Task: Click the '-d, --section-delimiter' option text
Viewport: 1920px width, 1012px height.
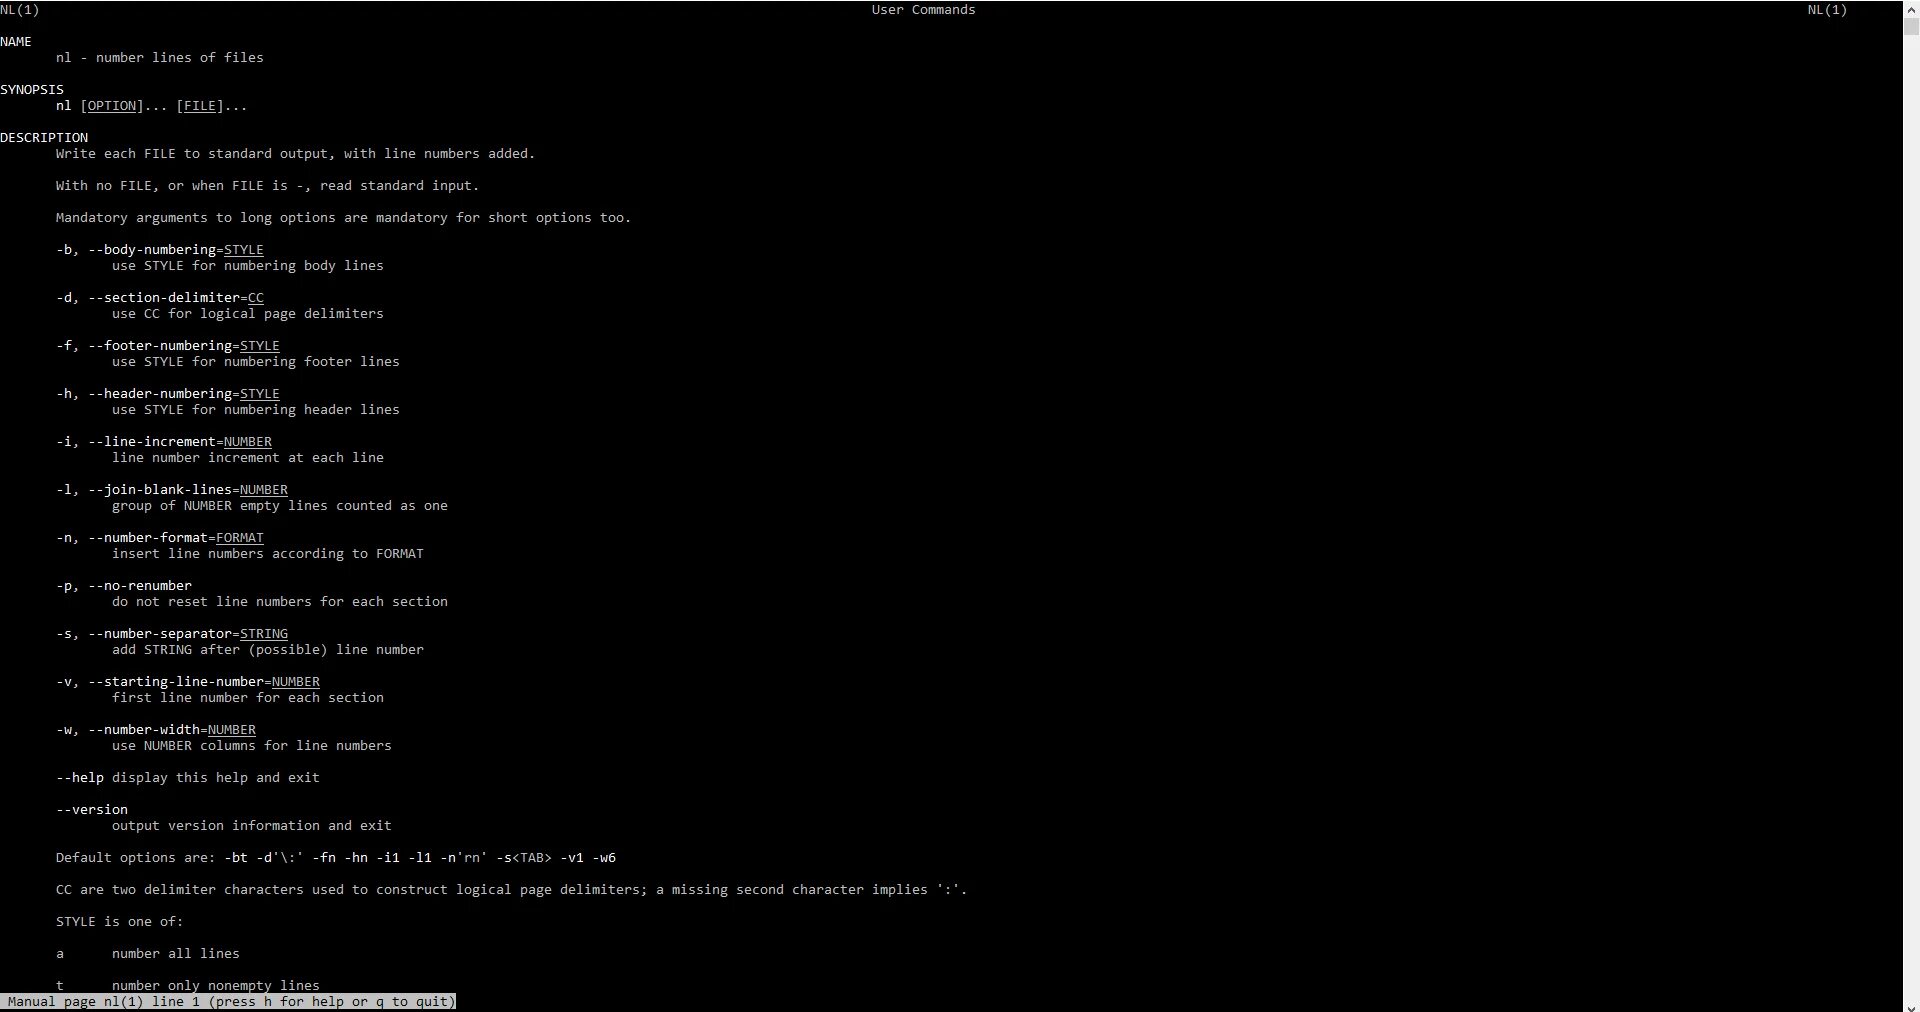Action: tap(148, 297)
